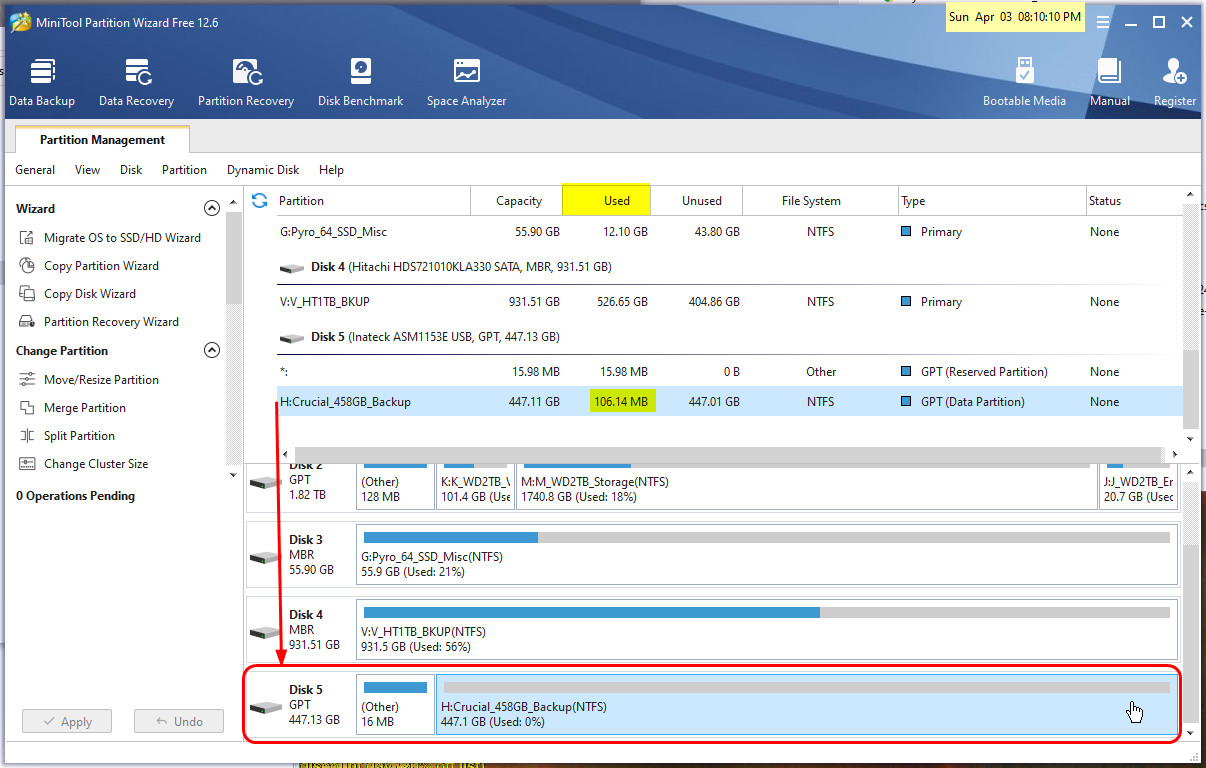Sort by the Partition column header

373,201
